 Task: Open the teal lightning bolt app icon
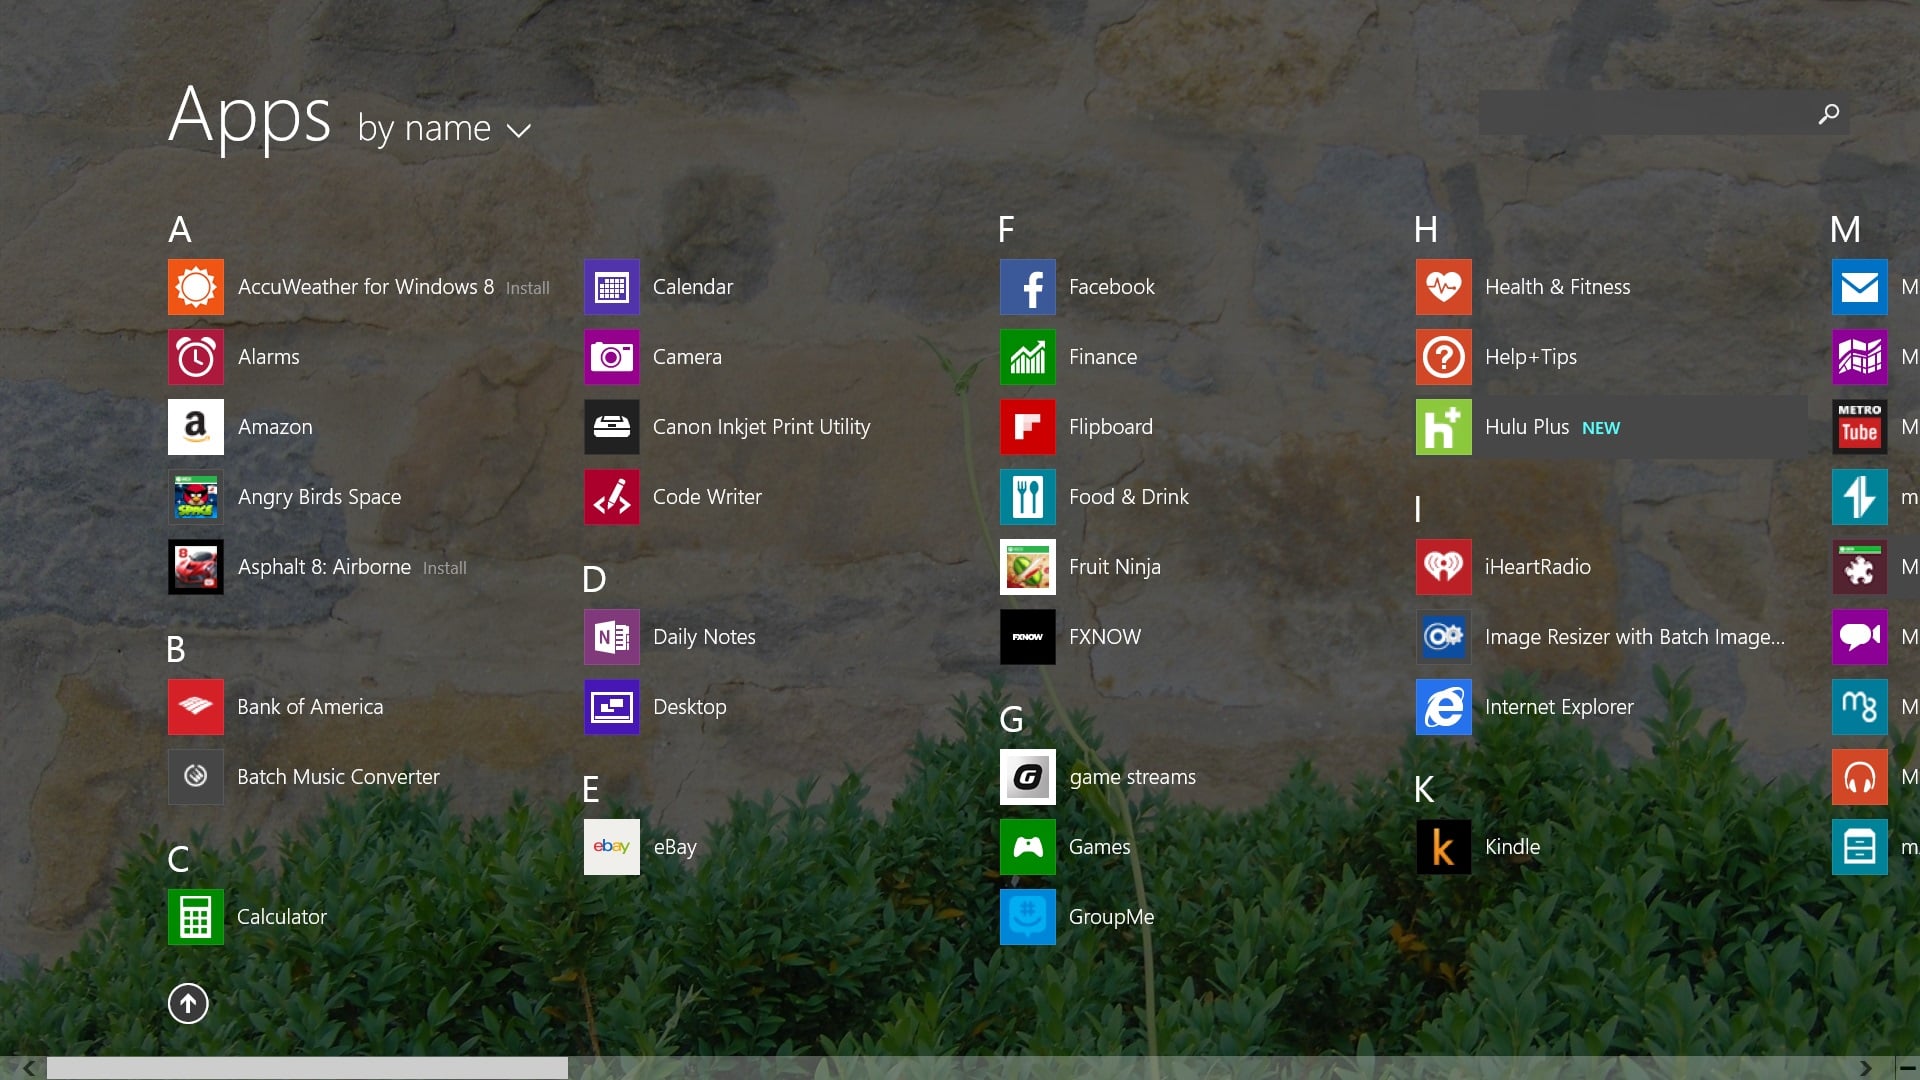pyautogui.click(x=1860, y=497)
